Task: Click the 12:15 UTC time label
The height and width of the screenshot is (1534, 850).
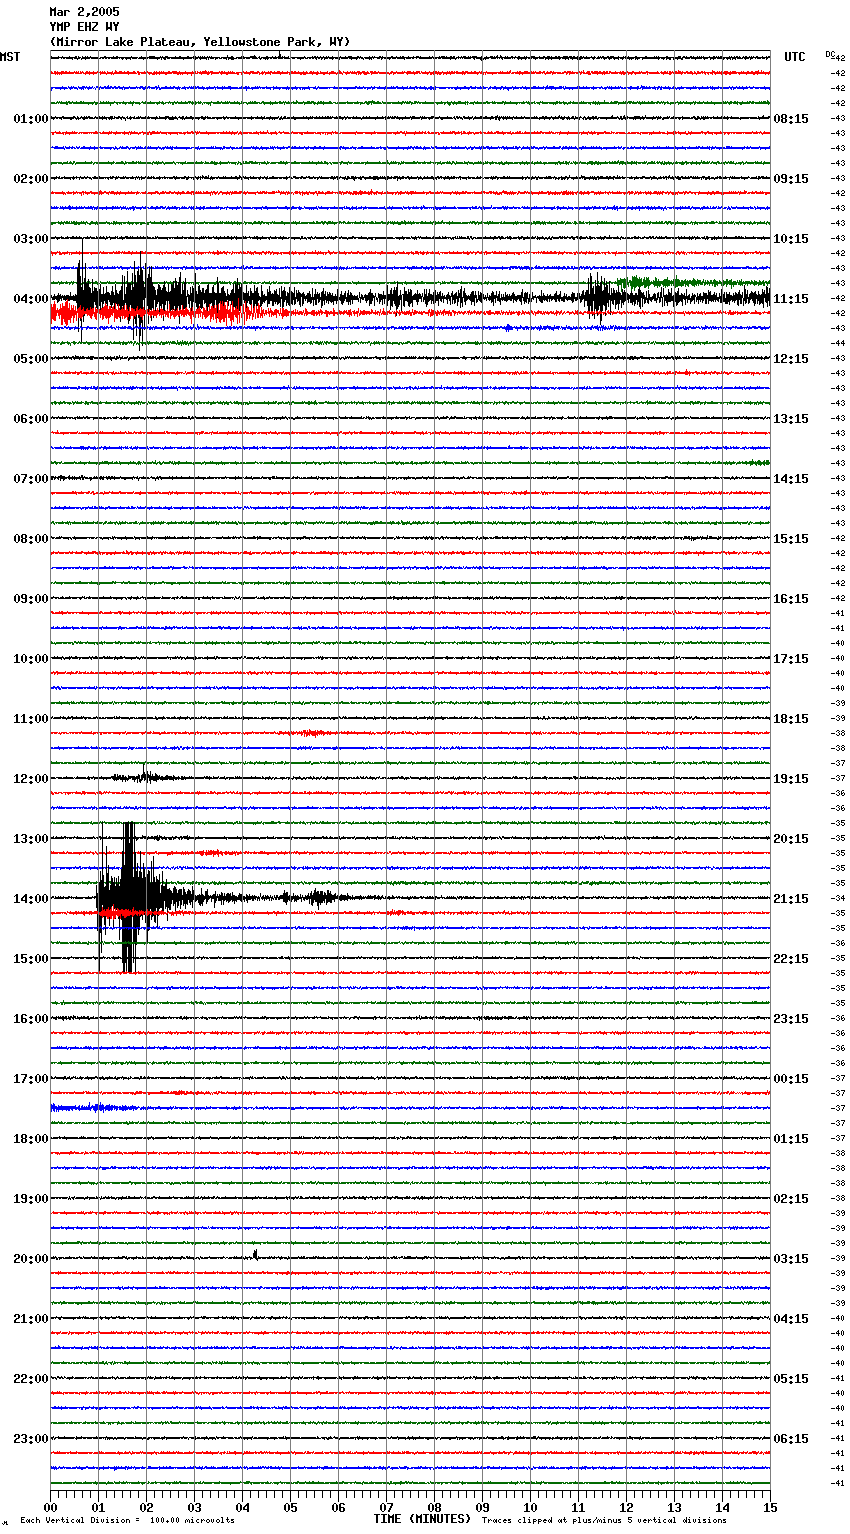Action: (791, 359)
